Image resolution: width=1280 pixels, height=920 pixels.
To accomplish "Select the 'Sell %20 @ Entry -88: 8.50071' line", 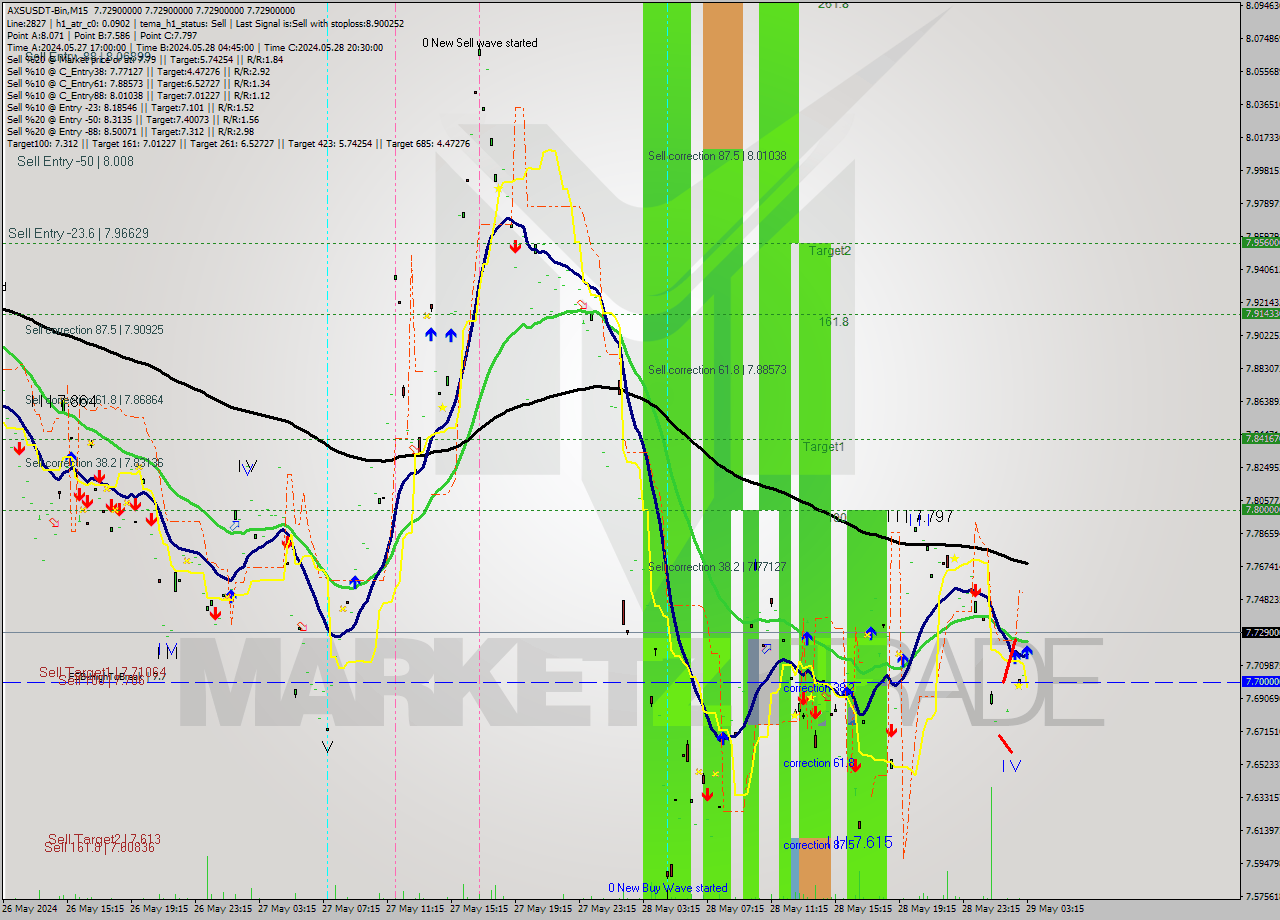I will pos(130,131).
